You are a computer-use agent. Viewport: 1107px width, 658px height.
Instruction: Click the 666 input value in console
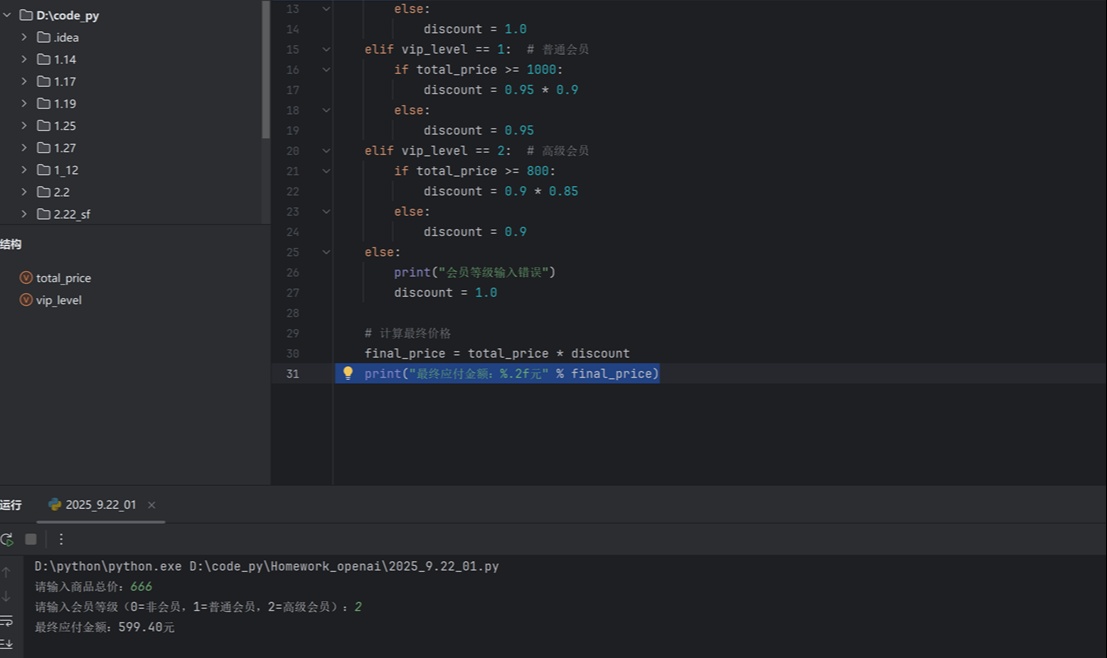point(141,587)
